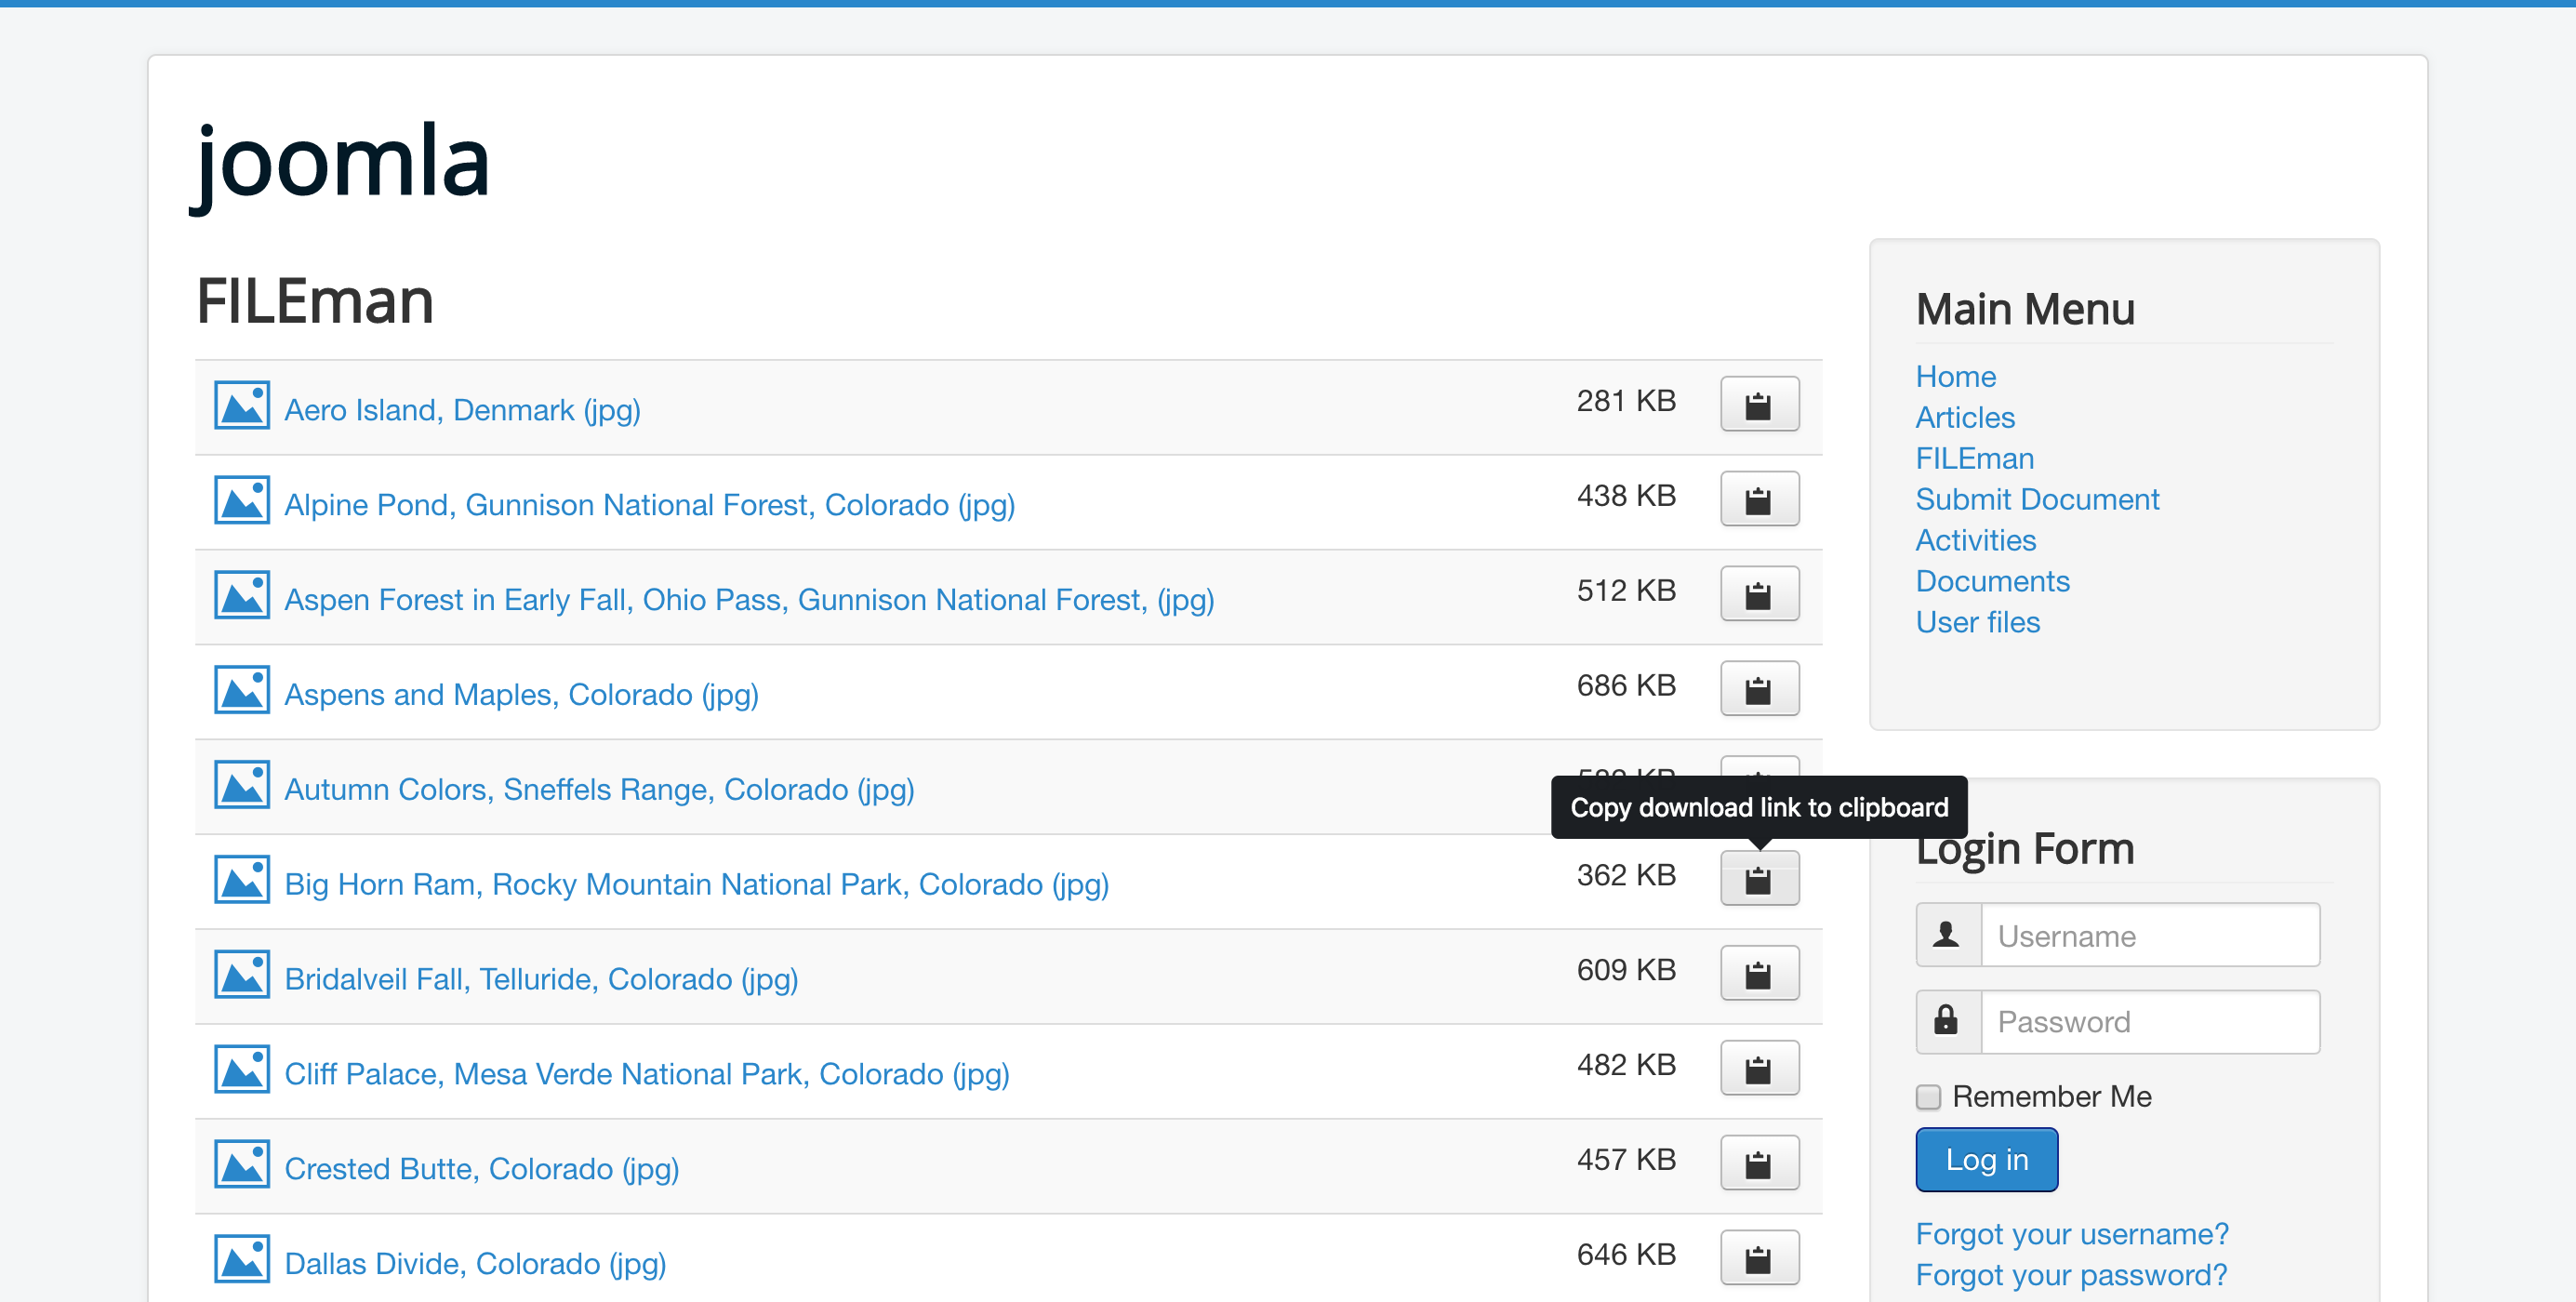
Task: Tick the Remember Me checkbox
Action: coord(1928,1097)
